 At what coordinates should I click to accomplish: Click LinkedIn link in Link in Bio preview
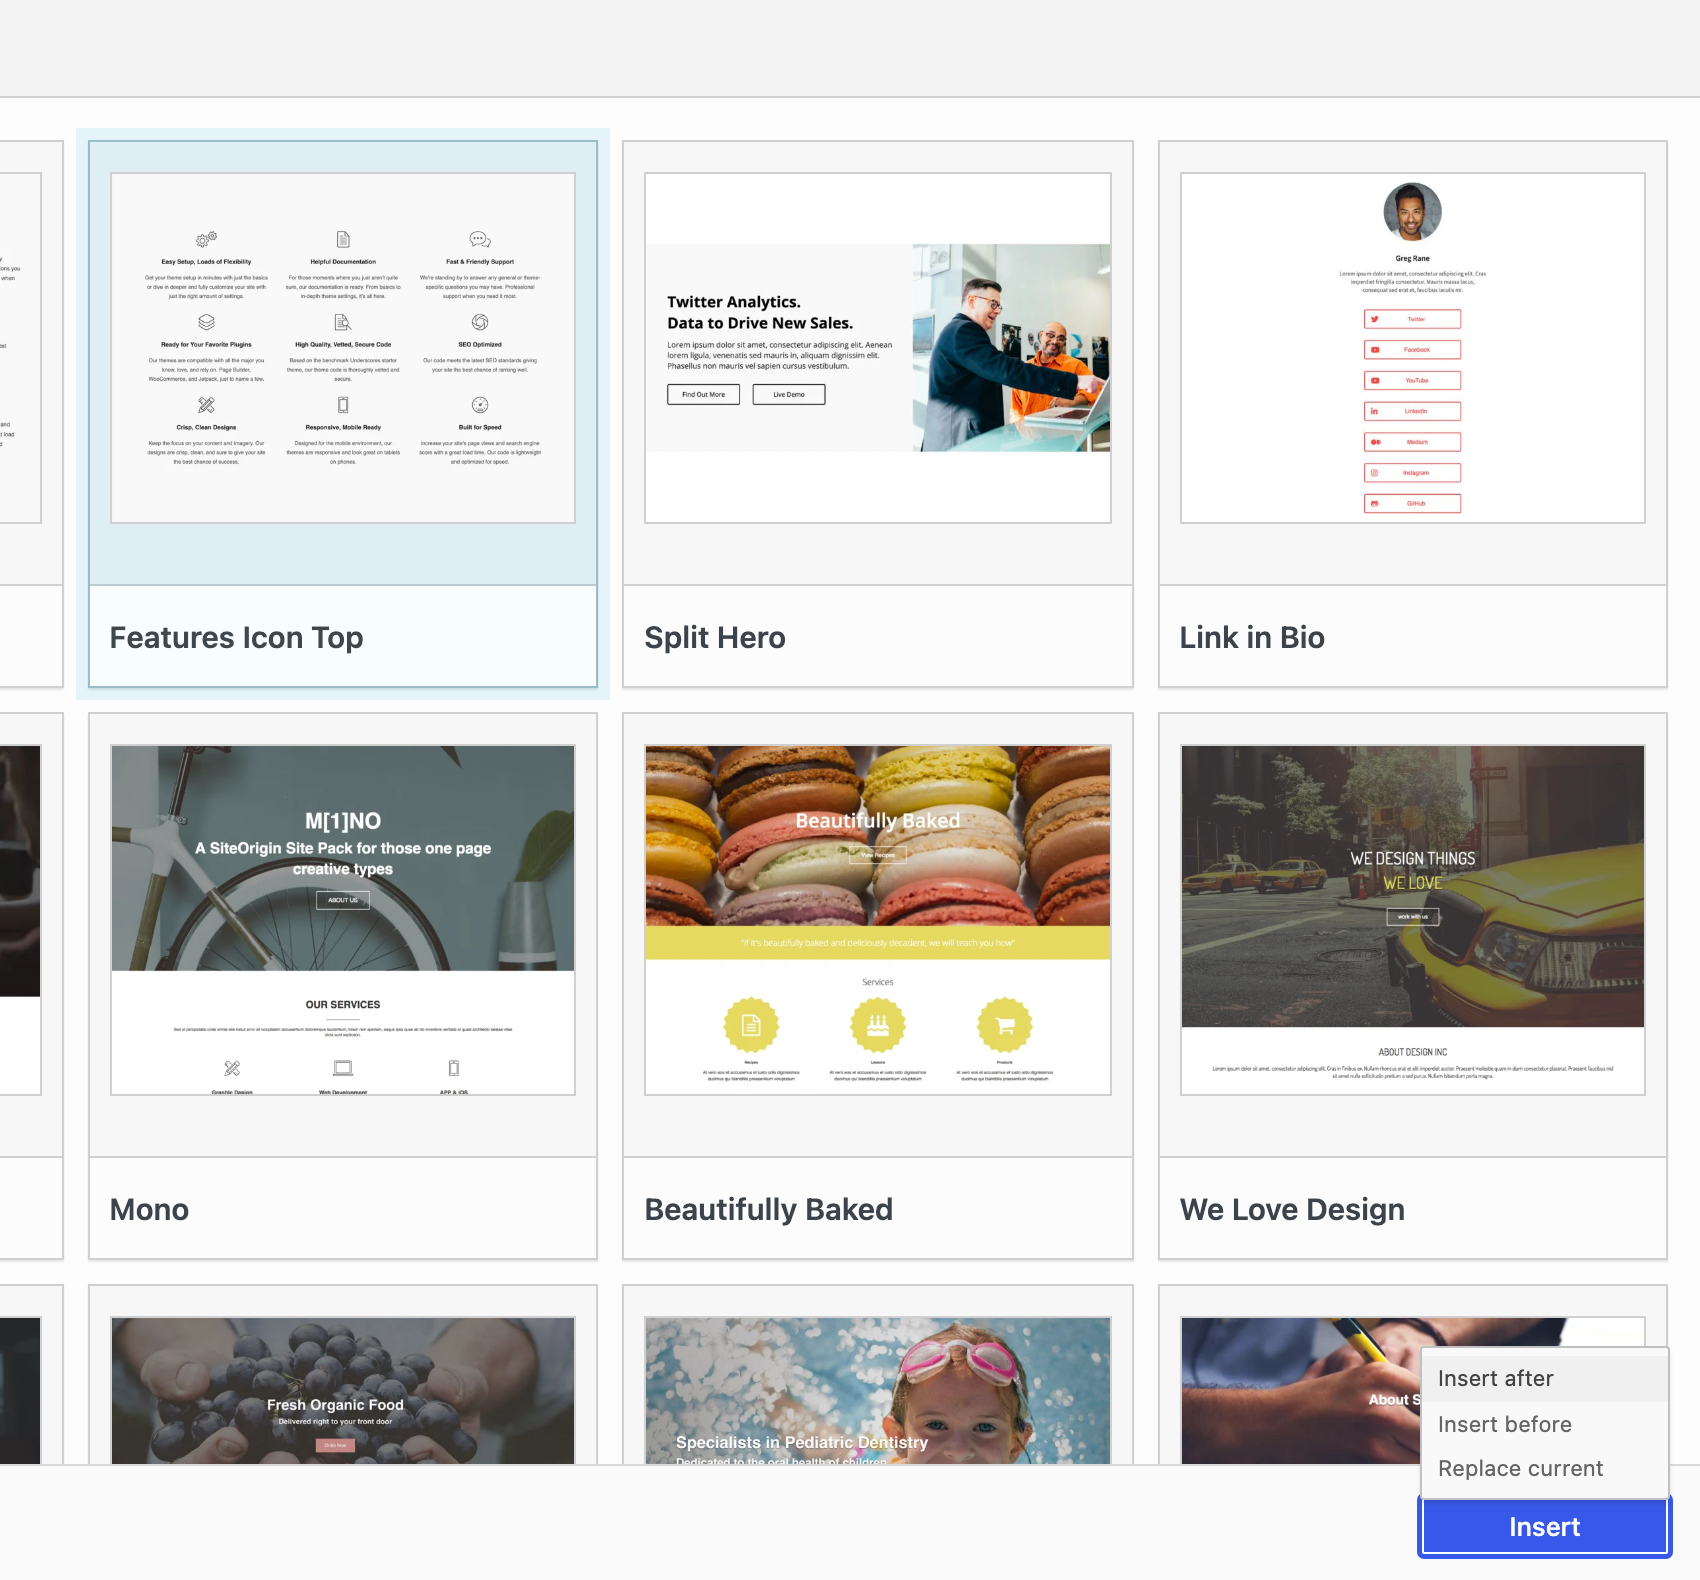coord(1412,411)
